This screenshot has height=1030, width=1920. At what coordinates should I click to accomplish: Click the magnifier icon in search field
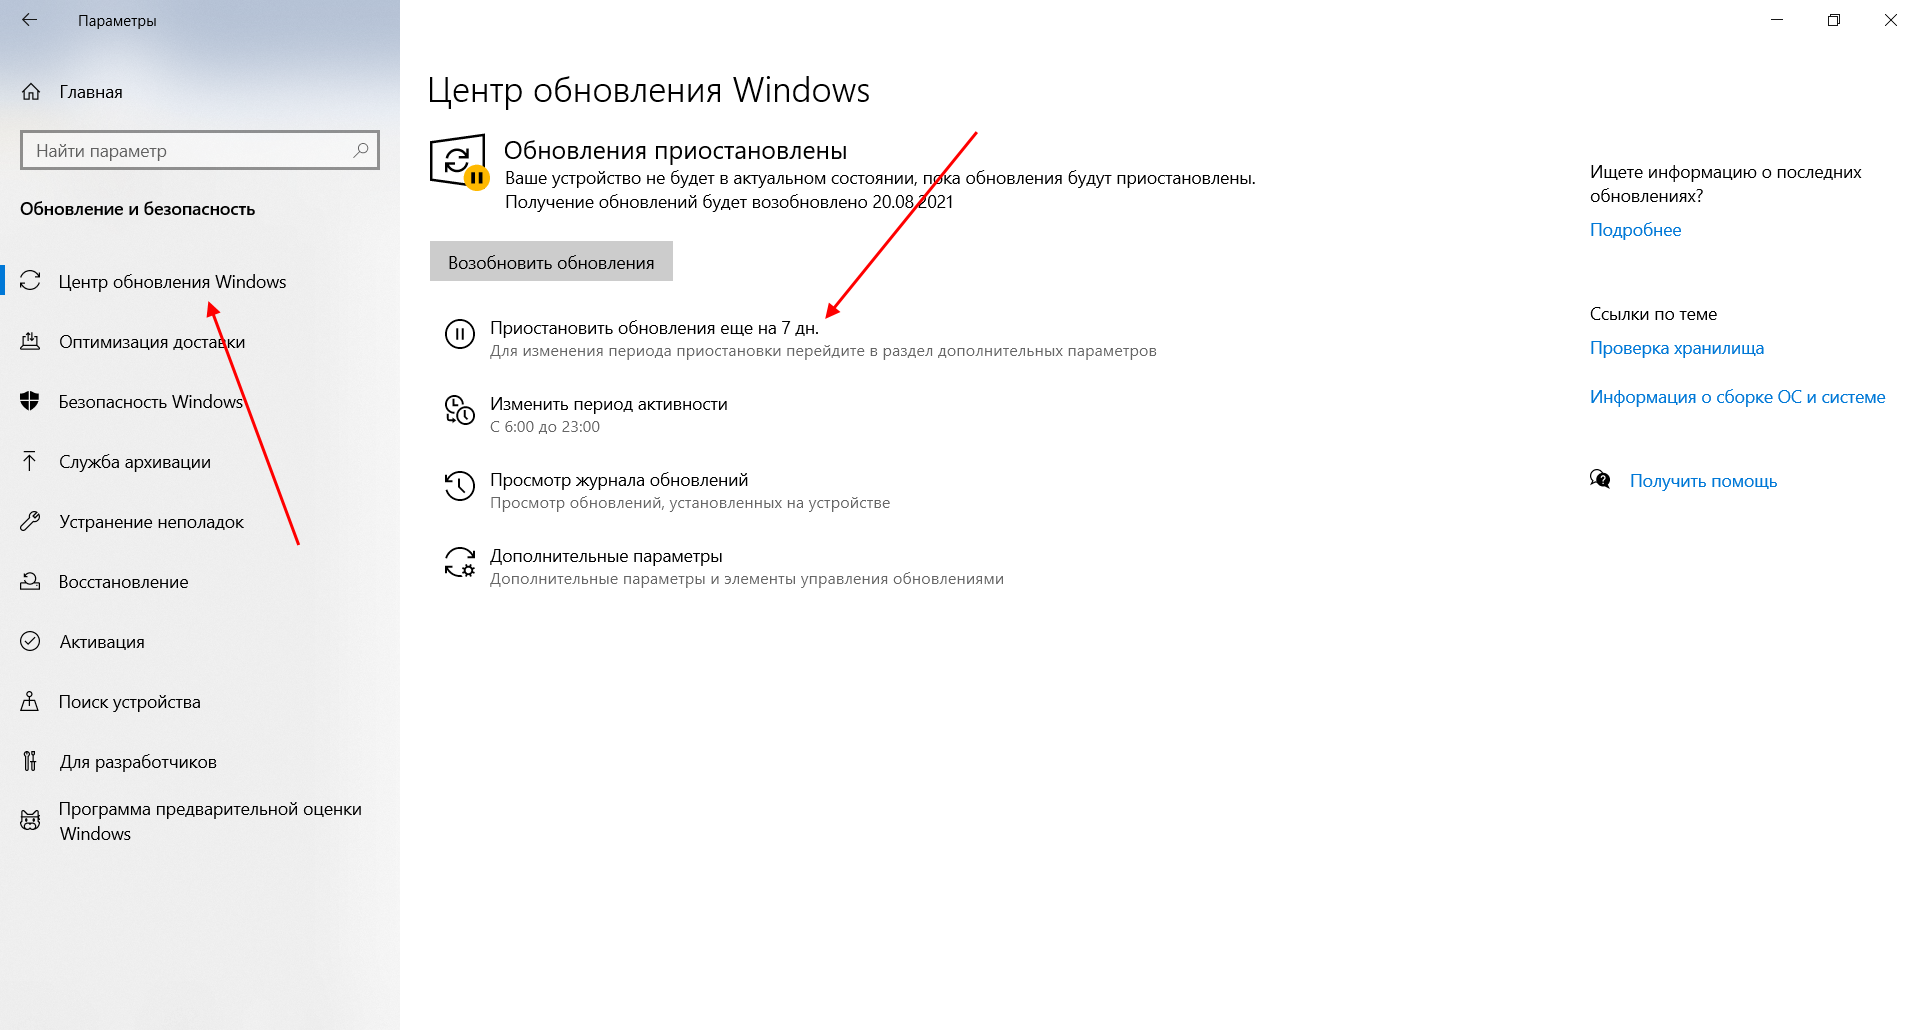361,150
